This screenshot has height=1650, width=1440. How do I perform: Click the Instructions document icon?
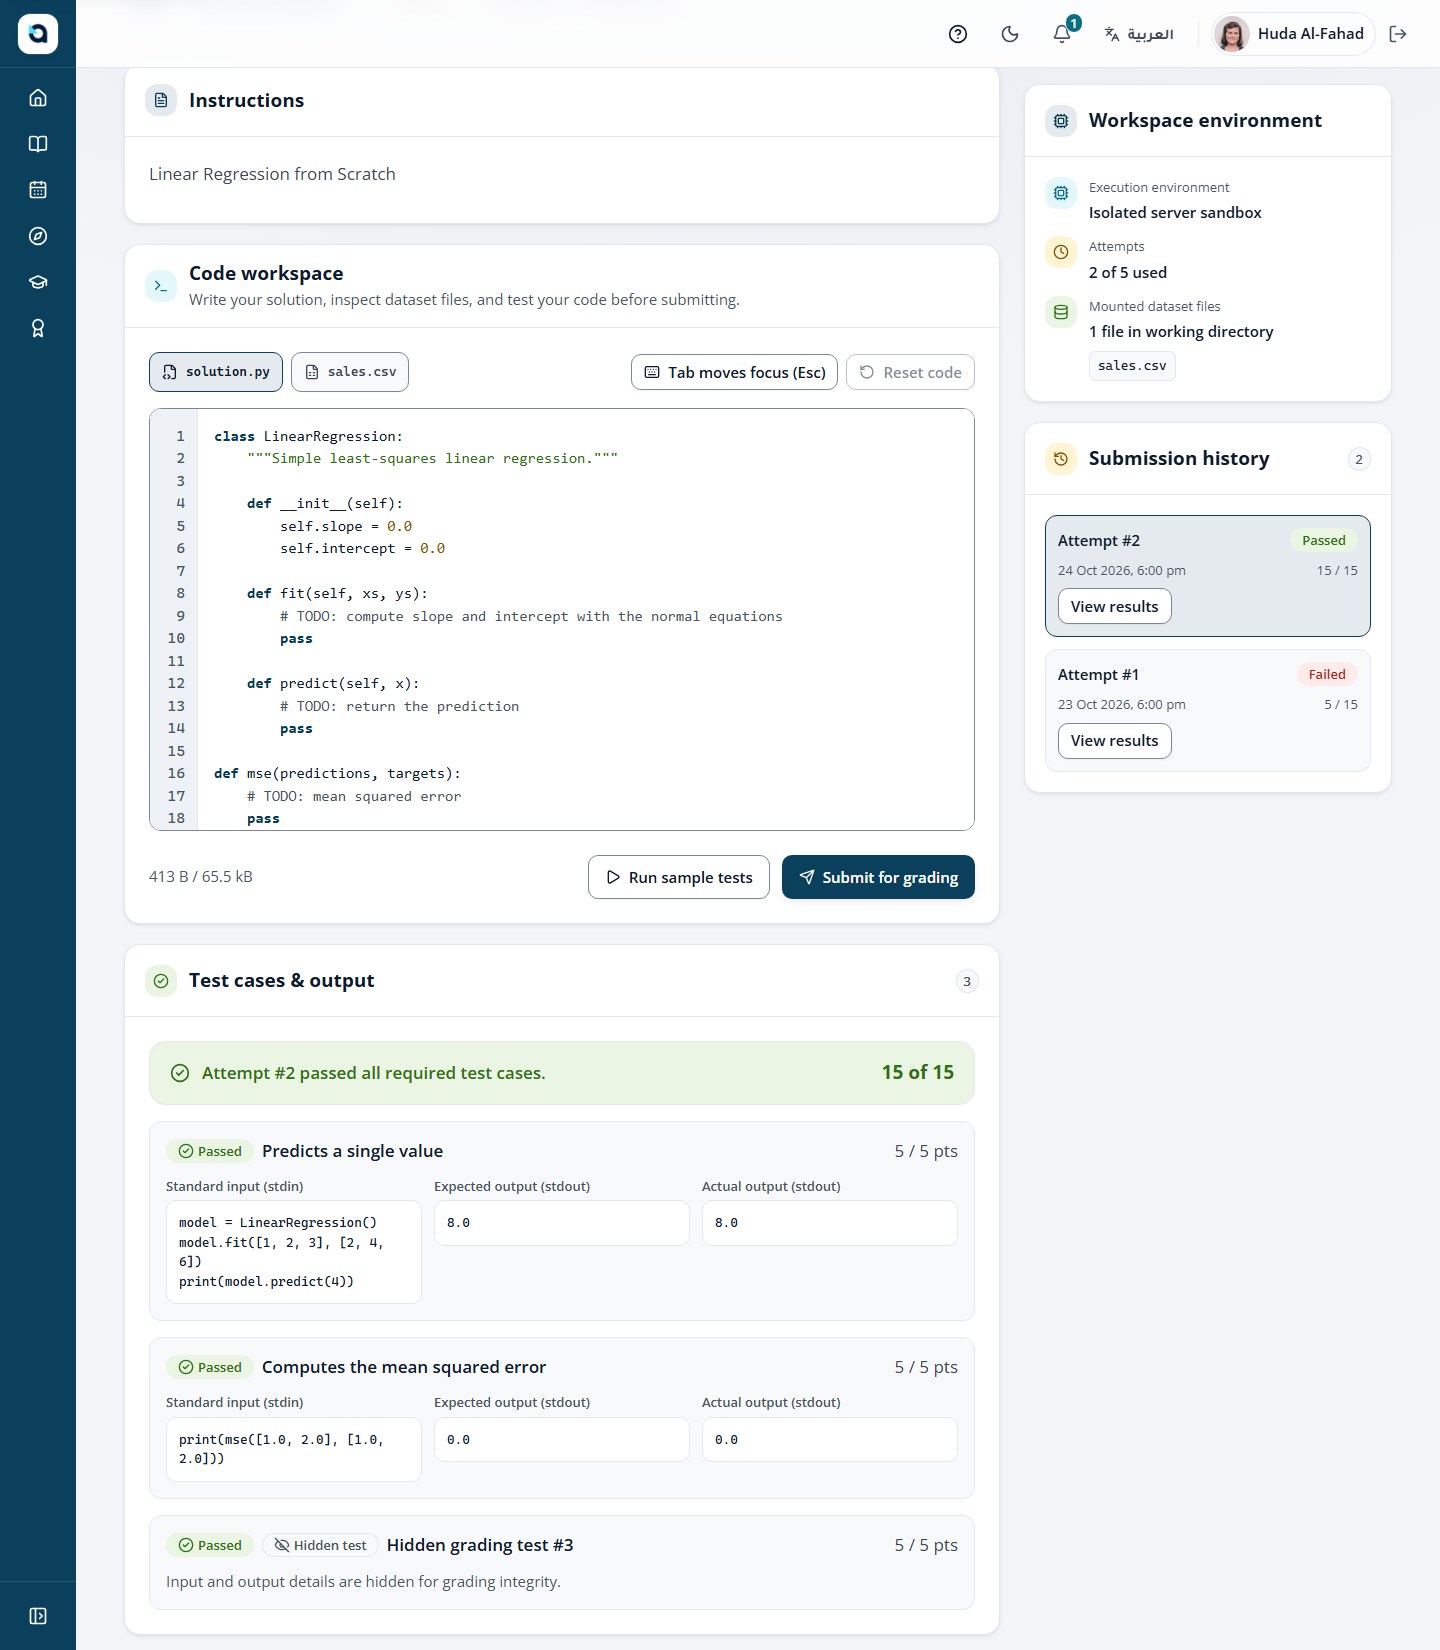point(161,100)
